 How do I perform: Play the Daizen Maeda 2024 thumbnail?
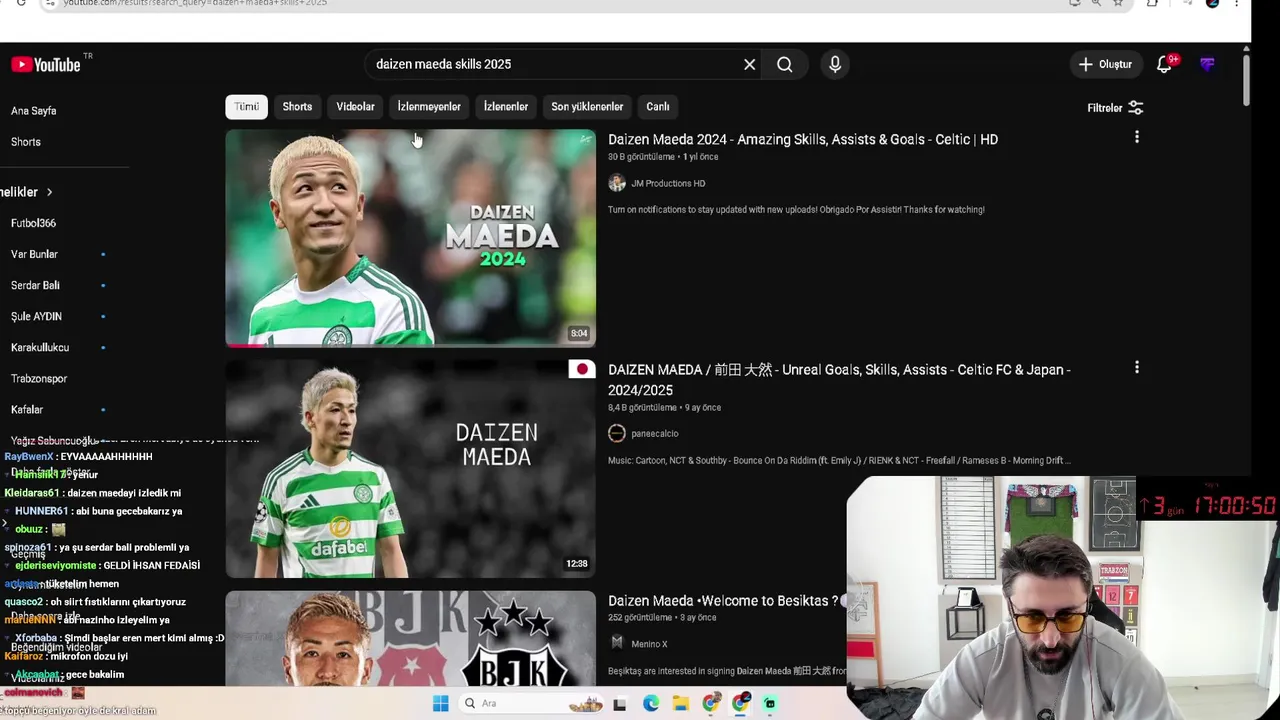[410, 238]
